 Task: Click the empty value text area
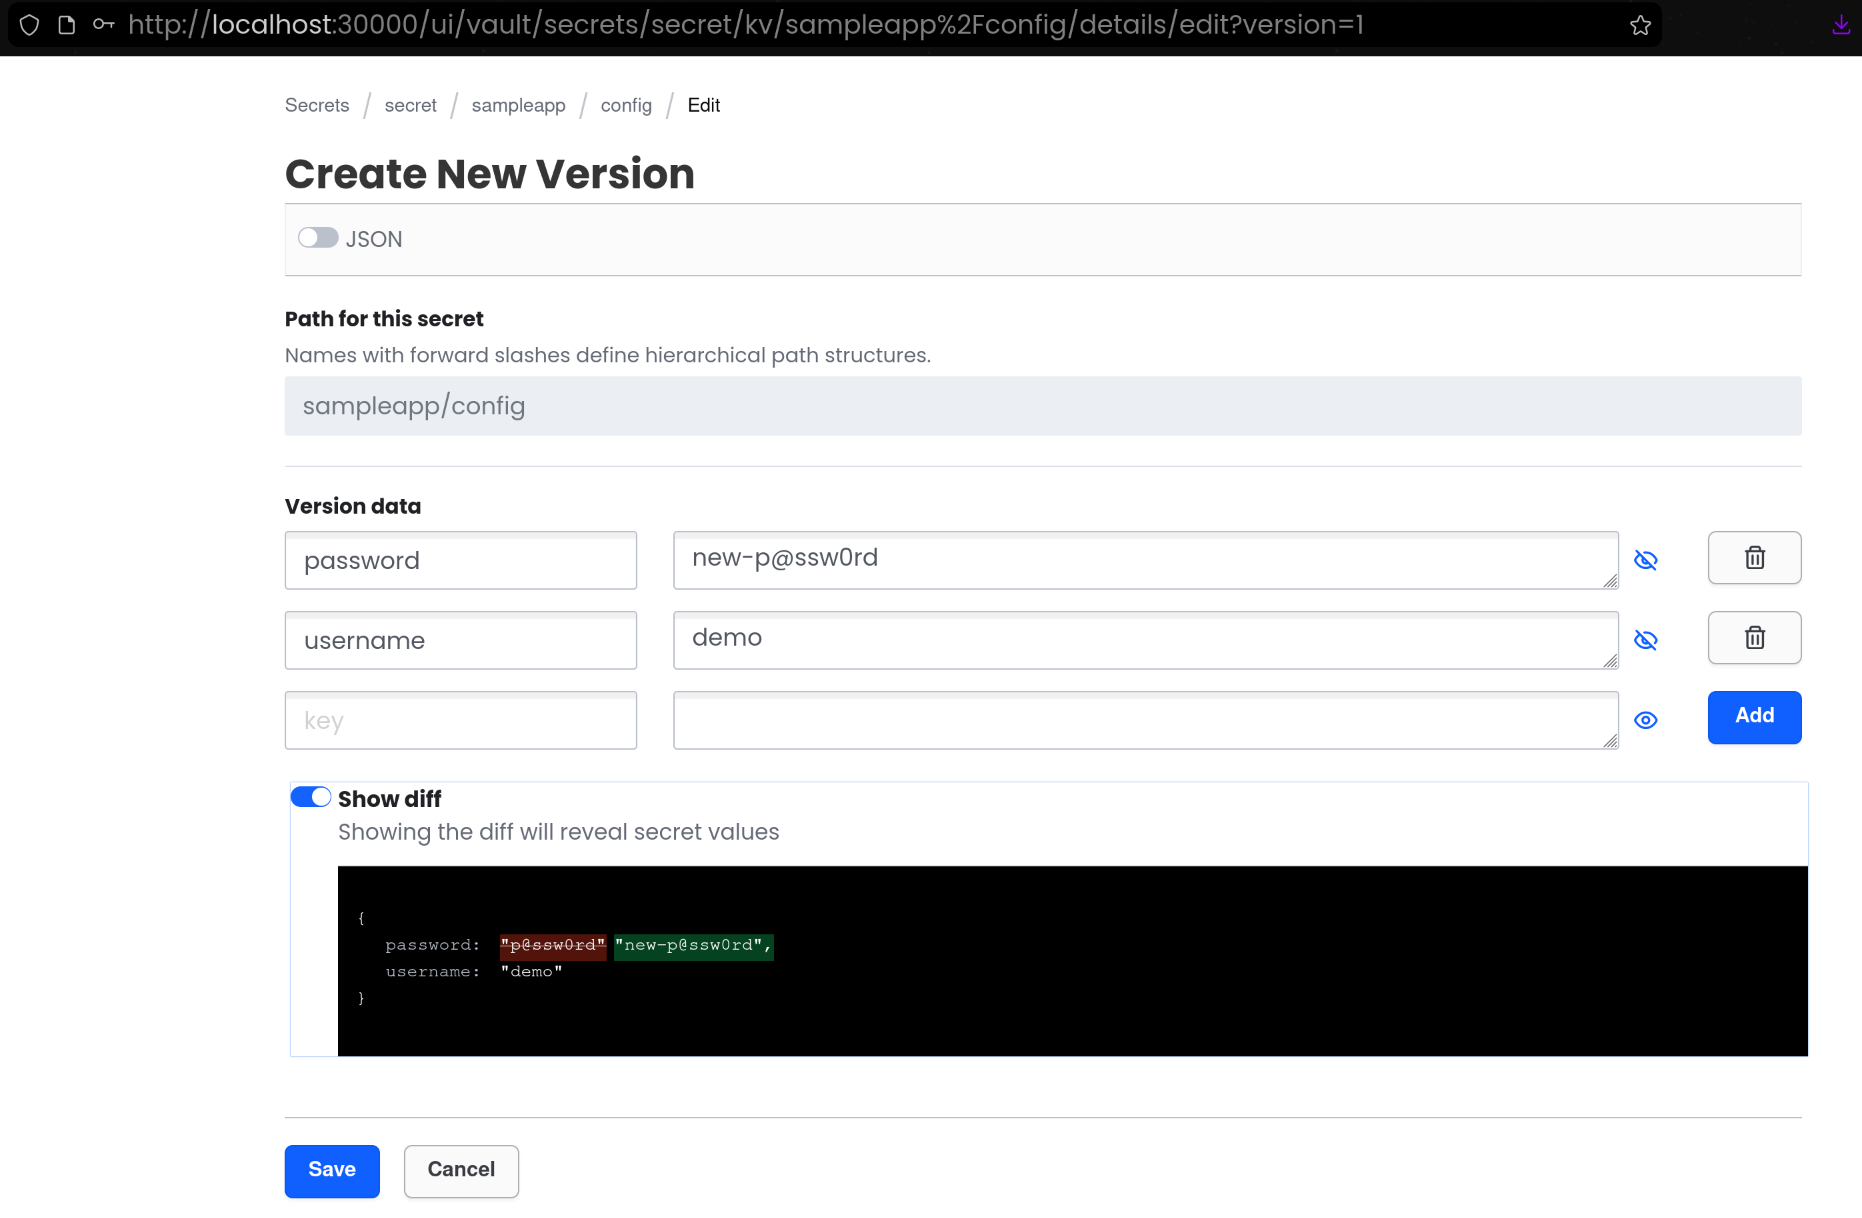tap(1146, 720)
